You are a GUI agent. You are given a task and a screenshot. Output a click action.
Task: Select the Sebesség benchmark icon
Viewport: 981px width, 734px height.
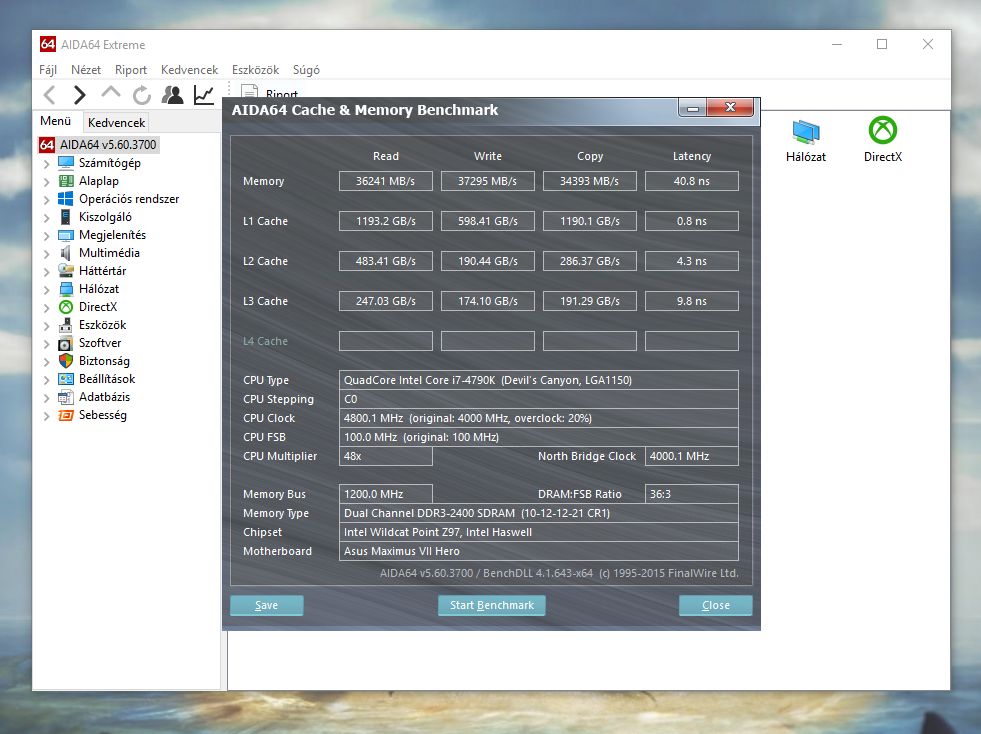tap(66, 415)
